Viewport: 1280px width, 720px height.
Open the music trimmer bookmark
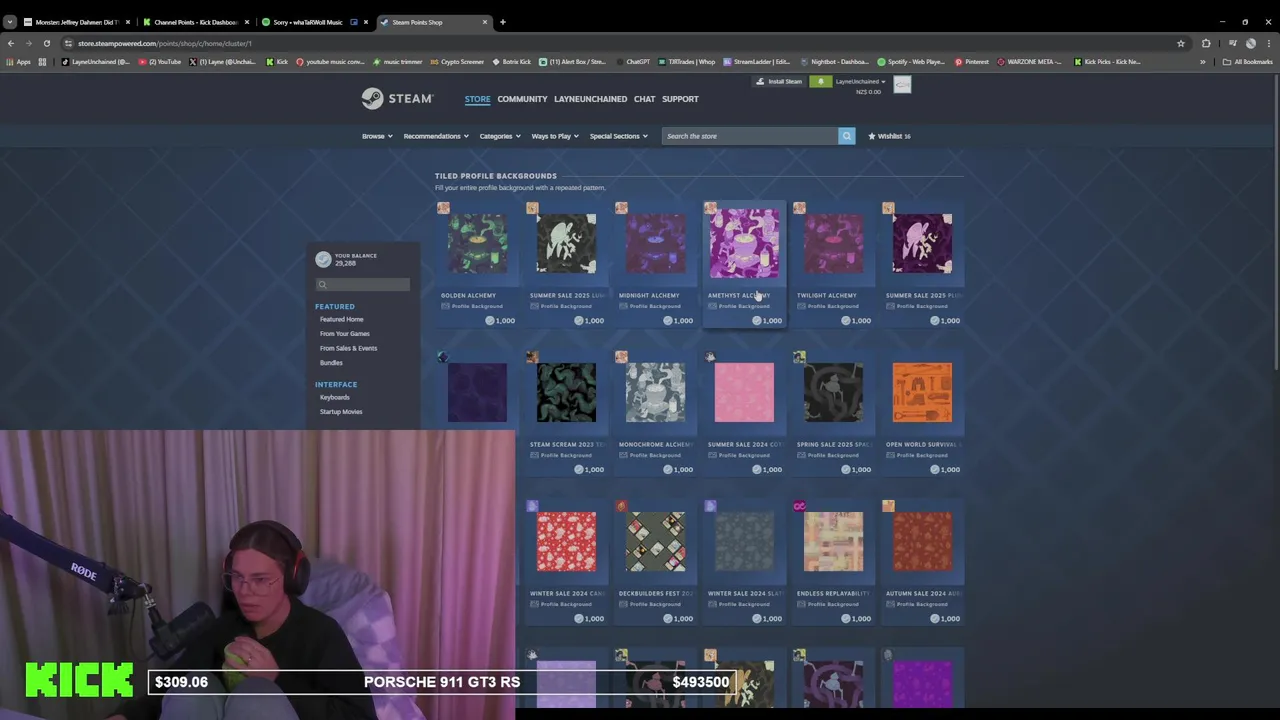[x=396, y=62]
